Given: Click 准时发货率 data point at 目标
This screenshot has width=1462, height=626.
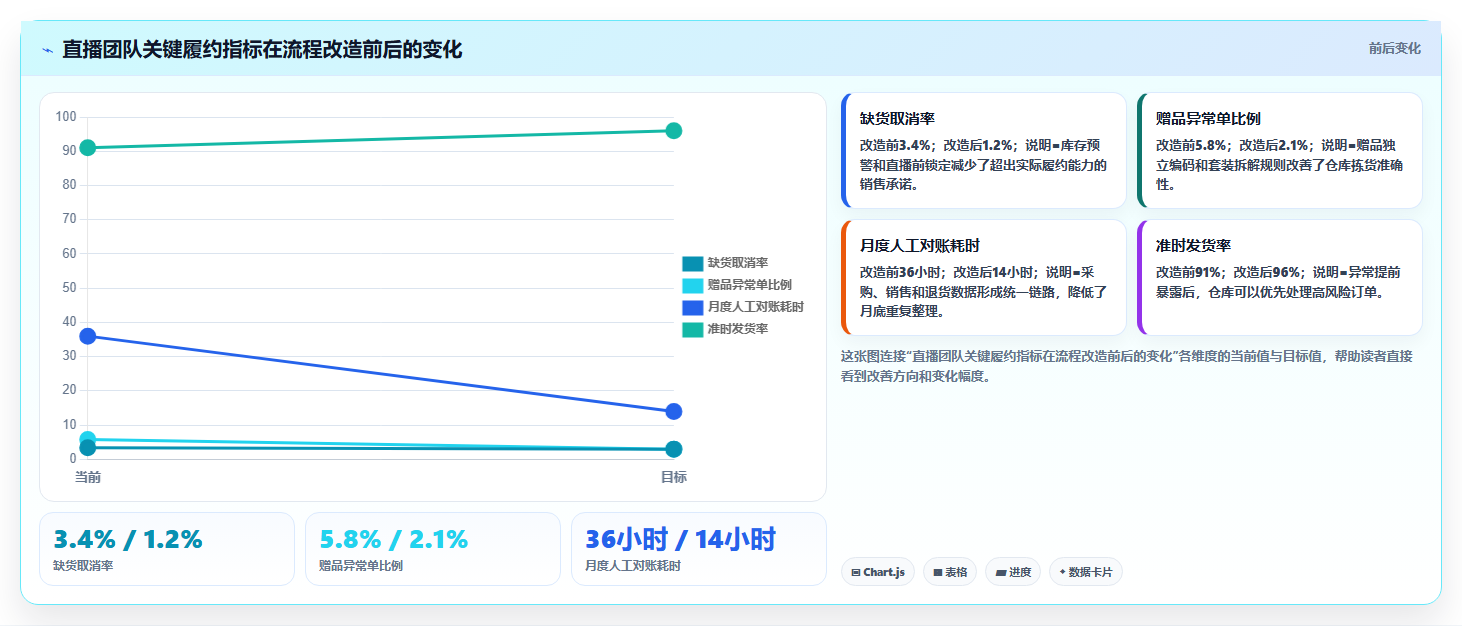Looking at the screenshot, I should (674, 131).
